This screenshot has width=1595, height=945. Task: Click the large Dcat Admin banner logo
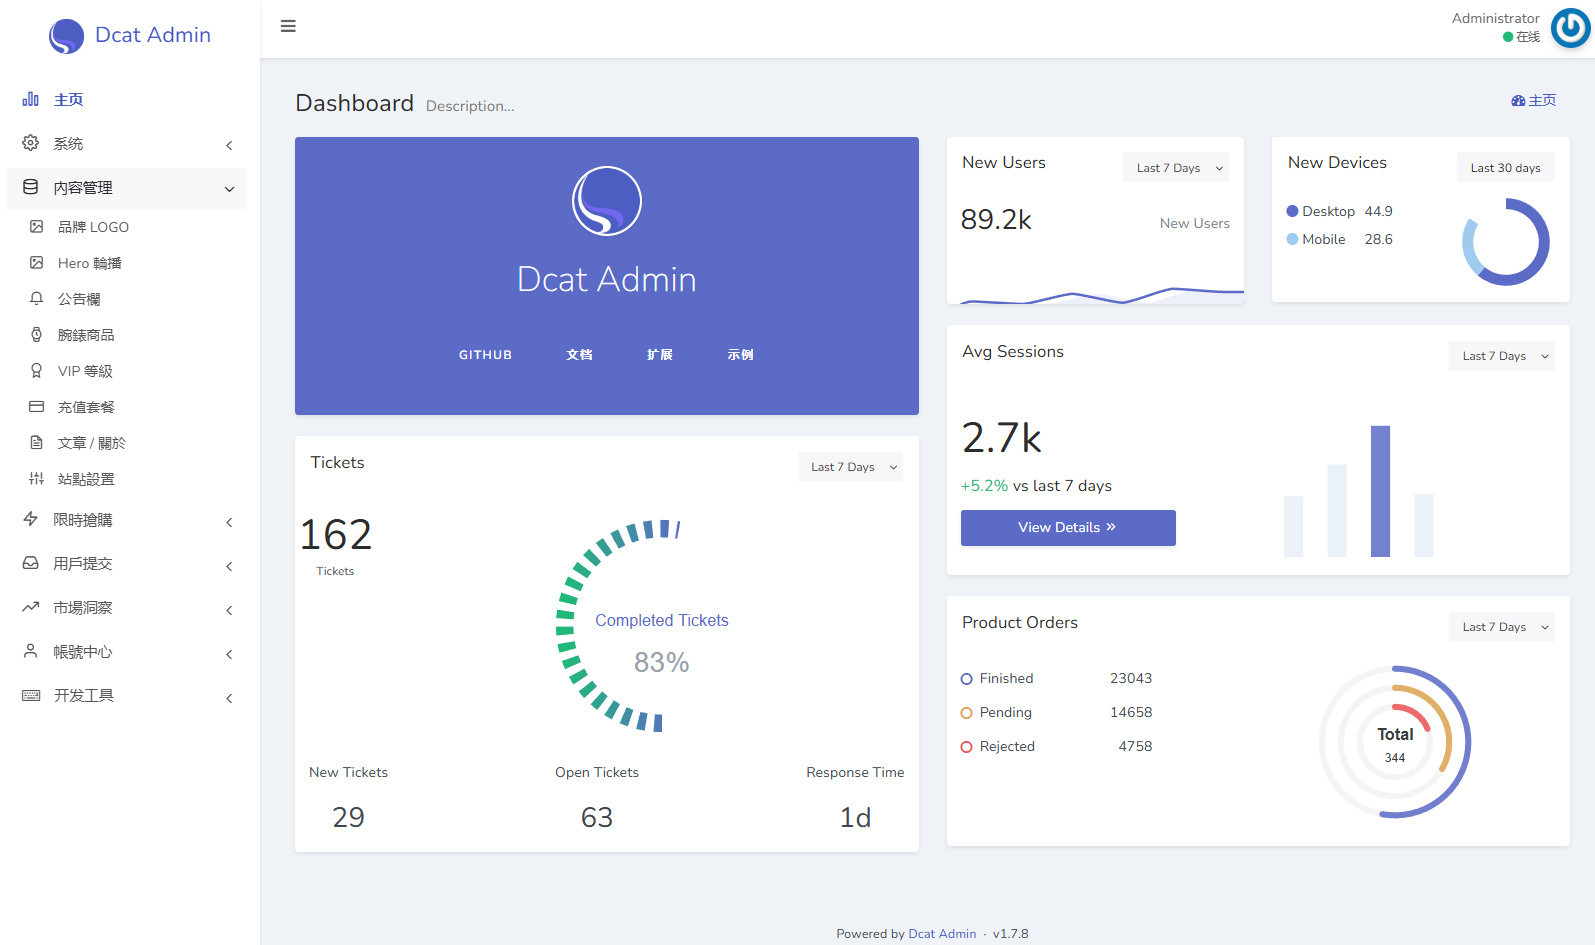607,201
